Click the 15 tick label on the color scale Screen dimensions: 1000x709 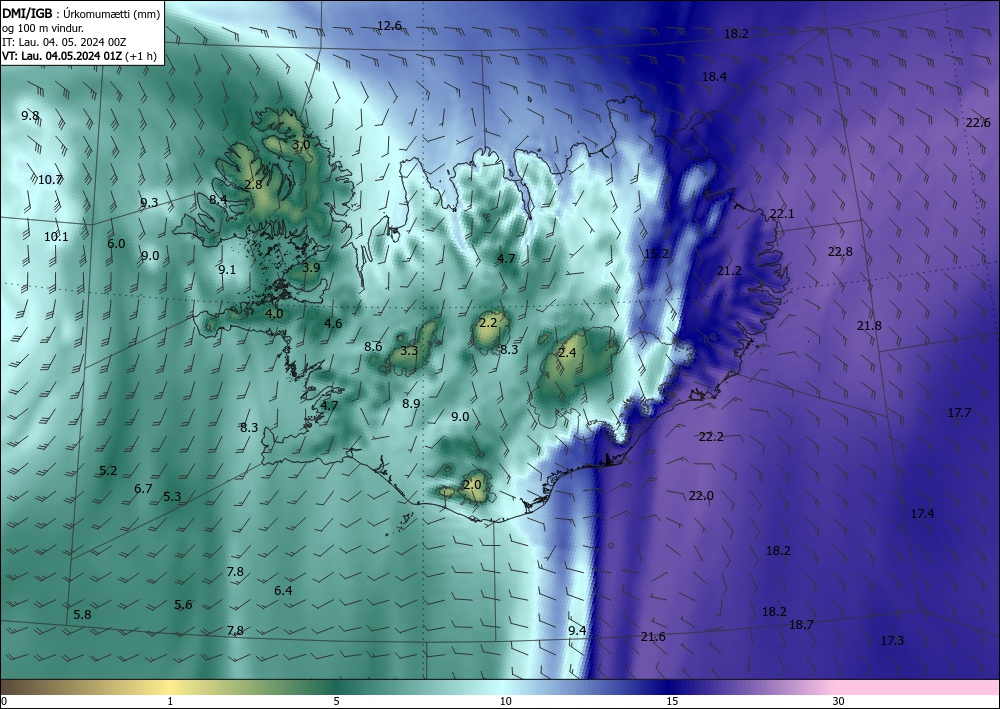point(672,702)
